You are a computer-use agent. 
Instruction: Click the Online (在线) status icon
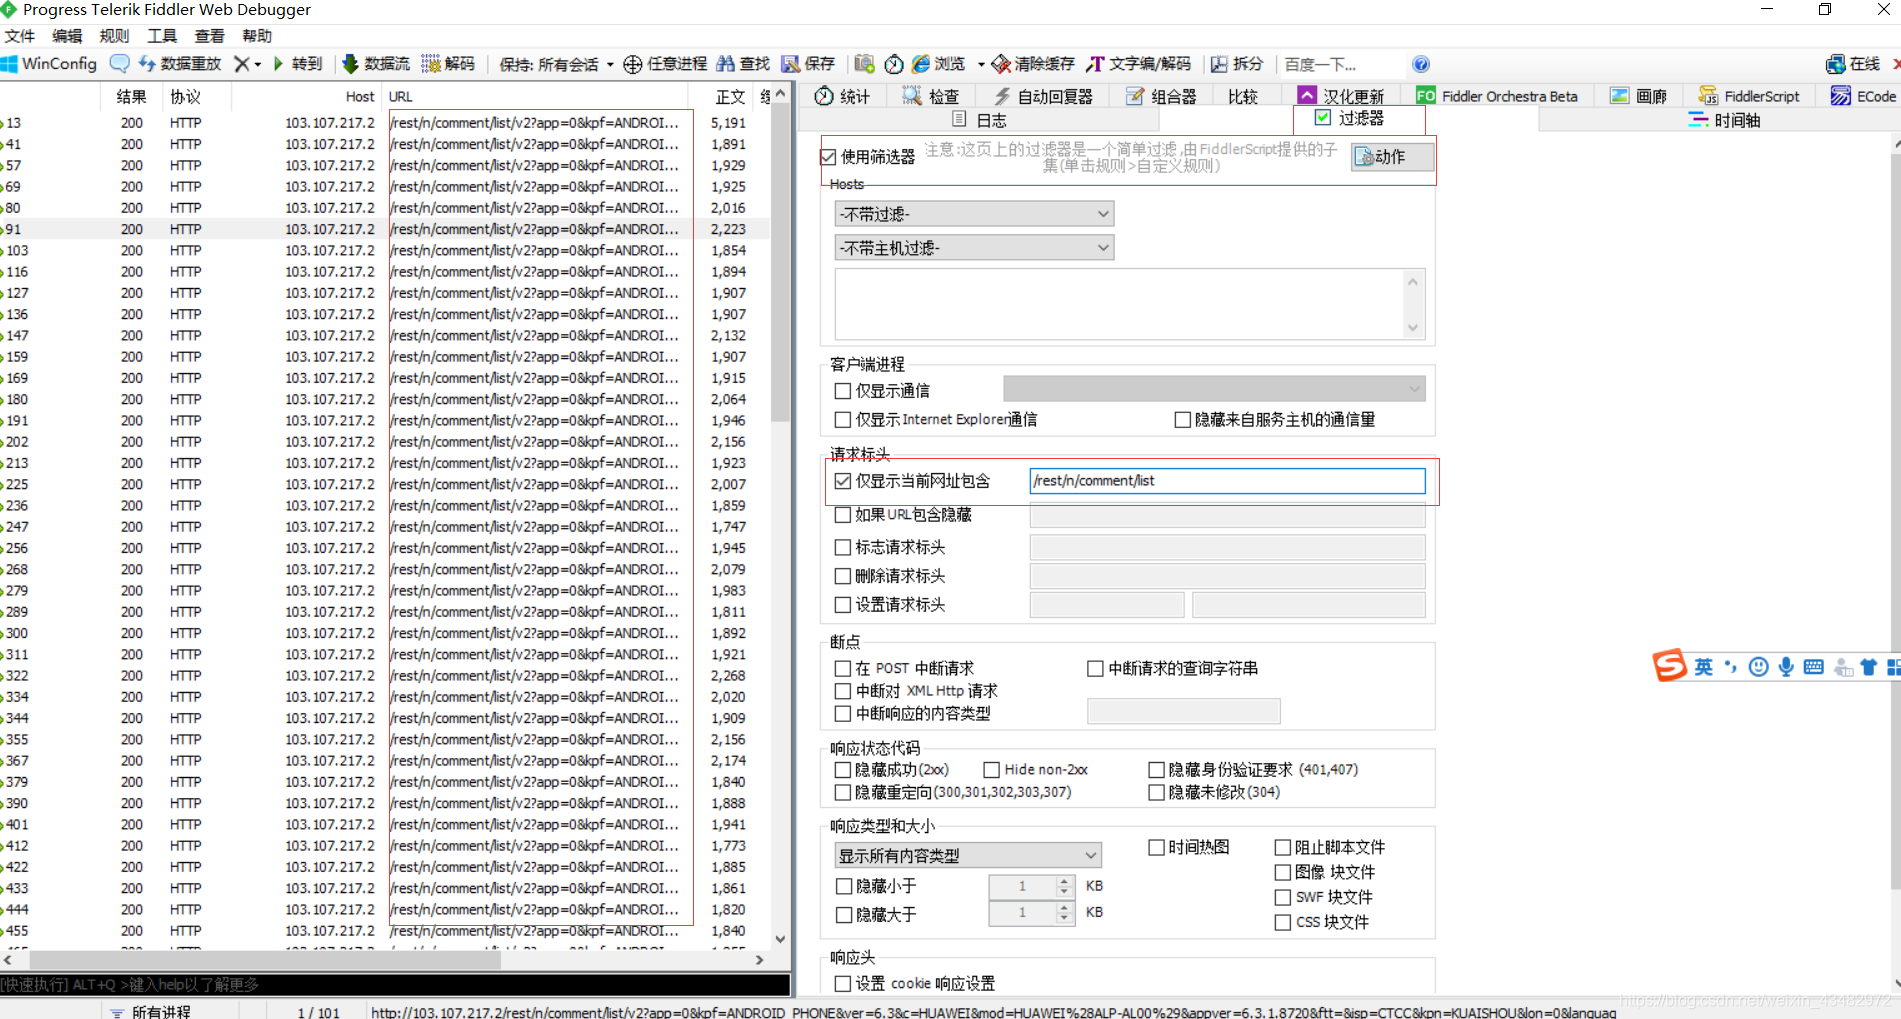(1835, 64)
